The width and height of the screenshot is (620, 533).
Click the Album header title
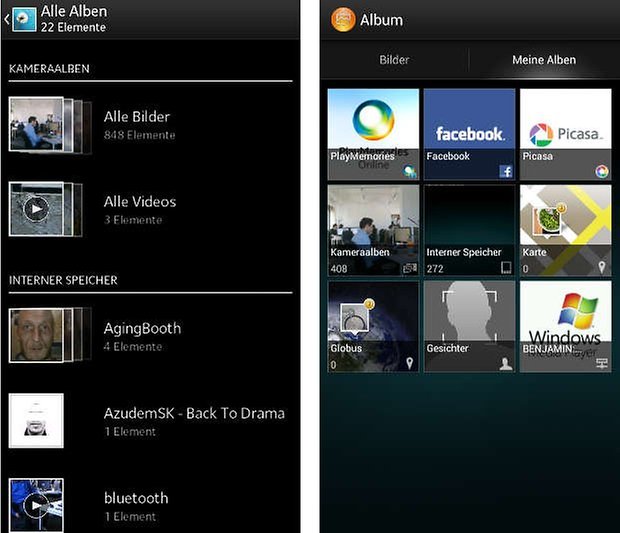[381, 20]
